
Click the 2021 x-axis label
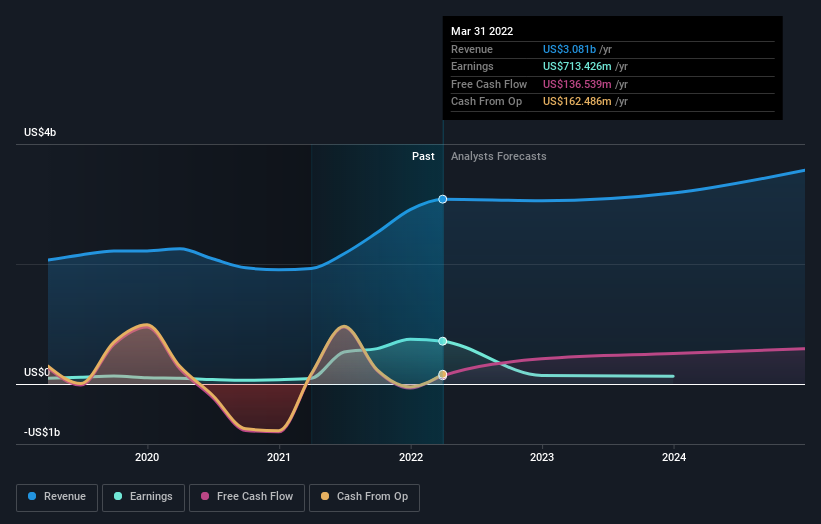[x=279, y=457]
